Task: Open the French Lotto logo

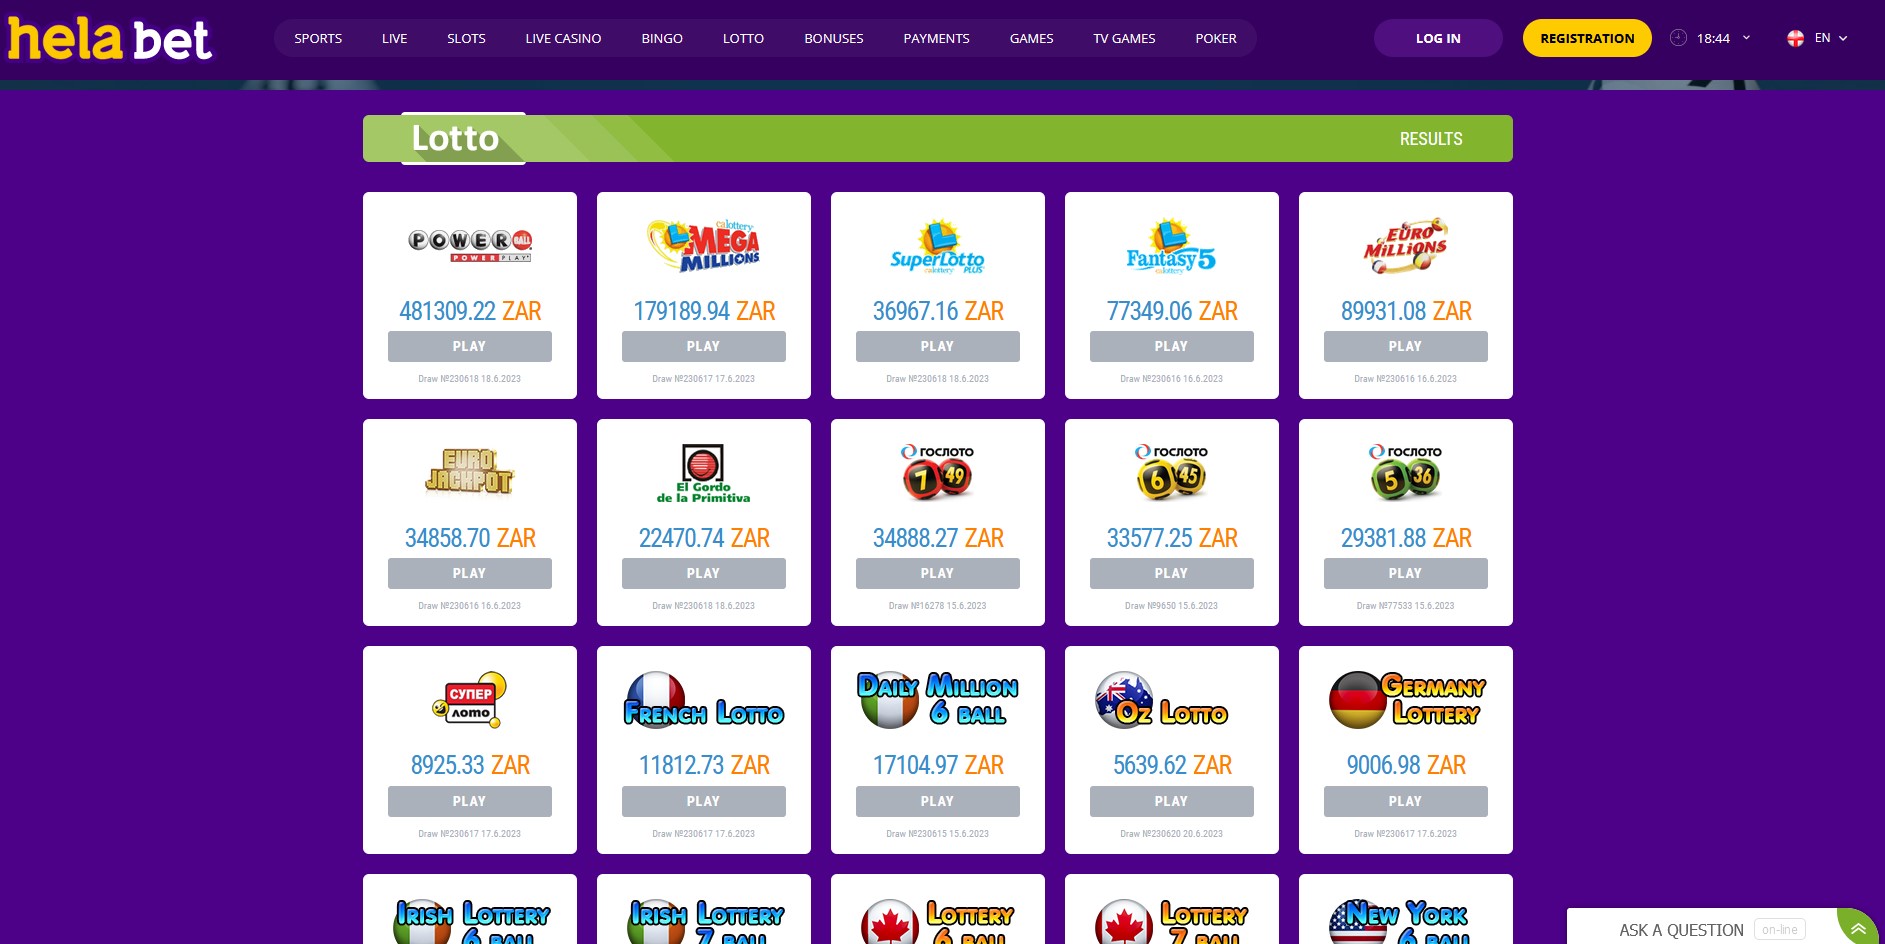Action: coord(704,699)
